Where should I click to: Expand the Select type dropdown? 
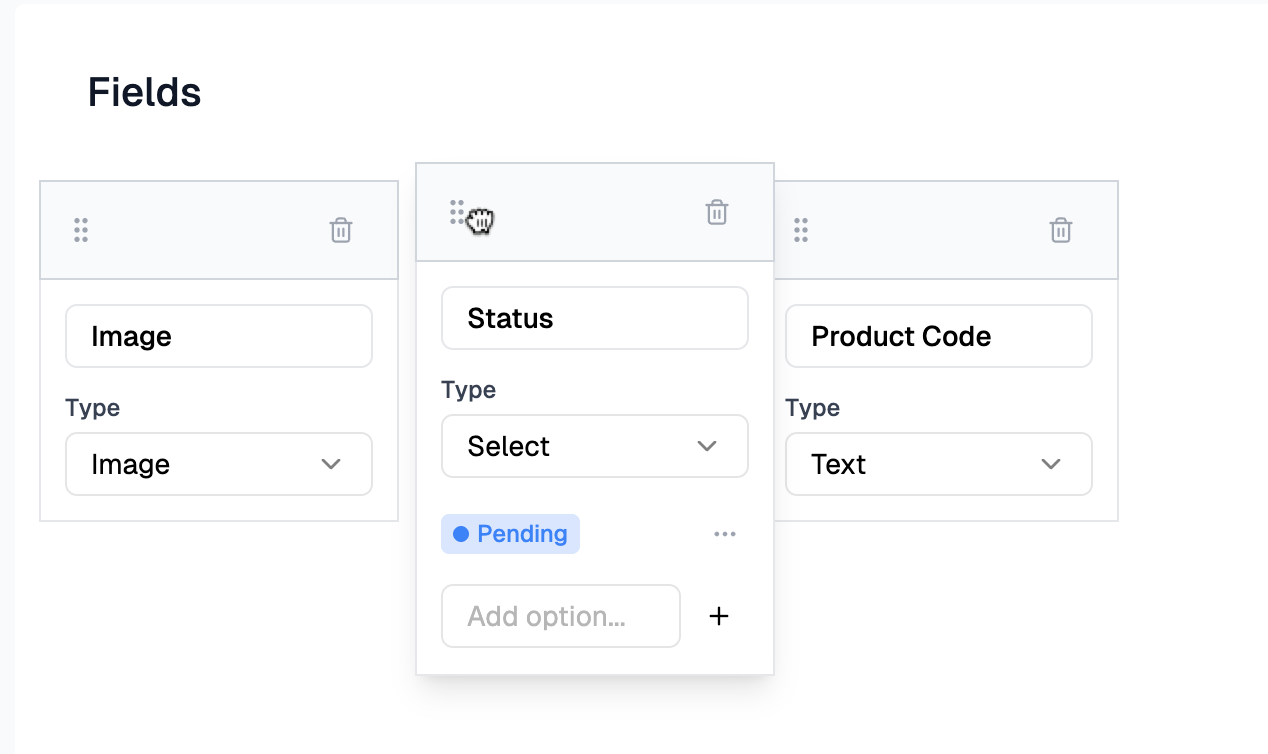(x=595, y=446)
